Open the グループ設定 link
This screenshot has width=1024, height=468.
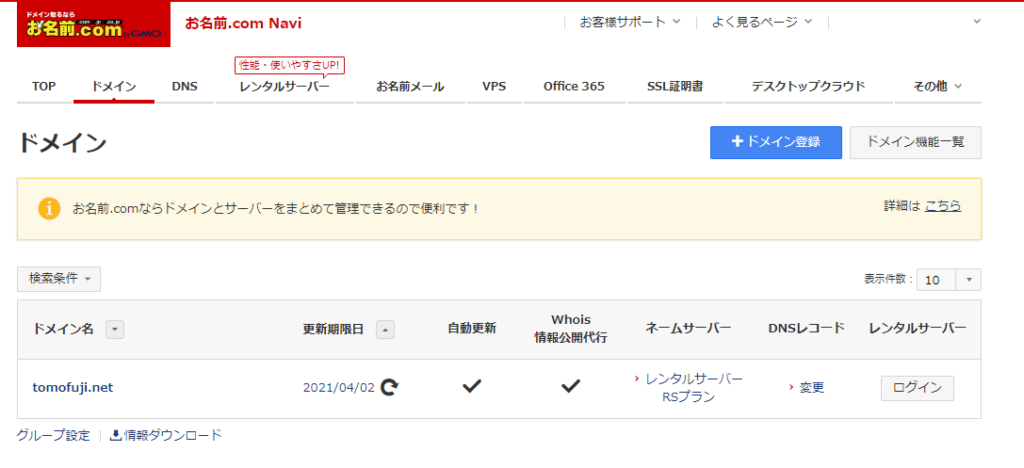[x=54, y=435]
